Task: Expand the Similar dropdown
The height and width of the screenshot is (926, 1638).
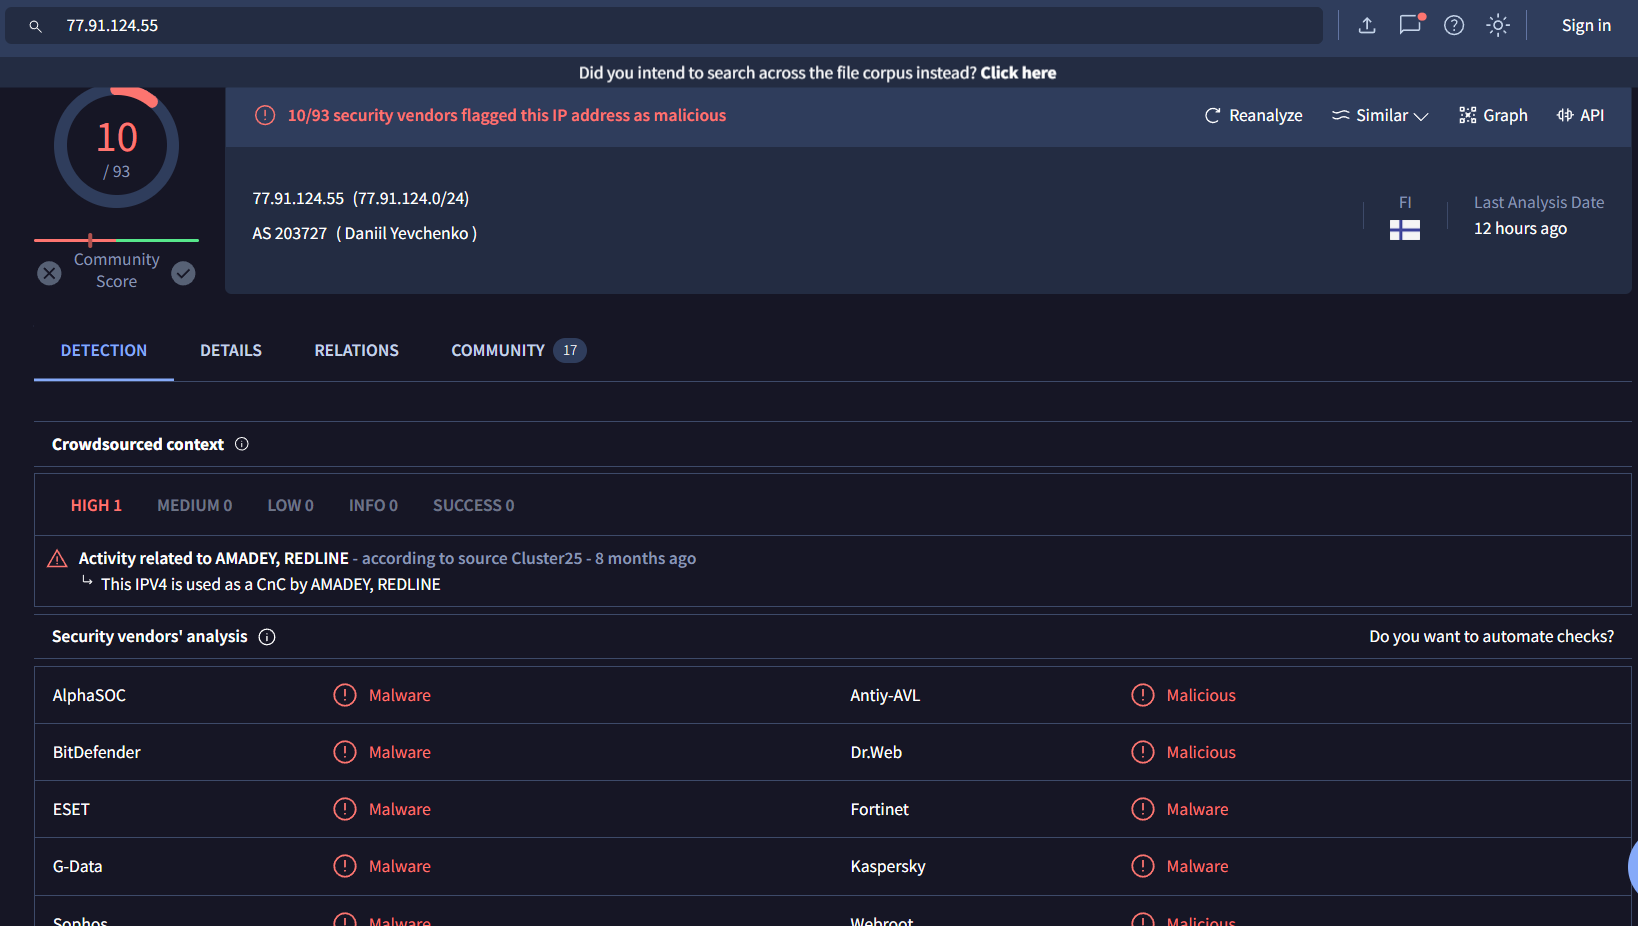Action: (1380, 116)
